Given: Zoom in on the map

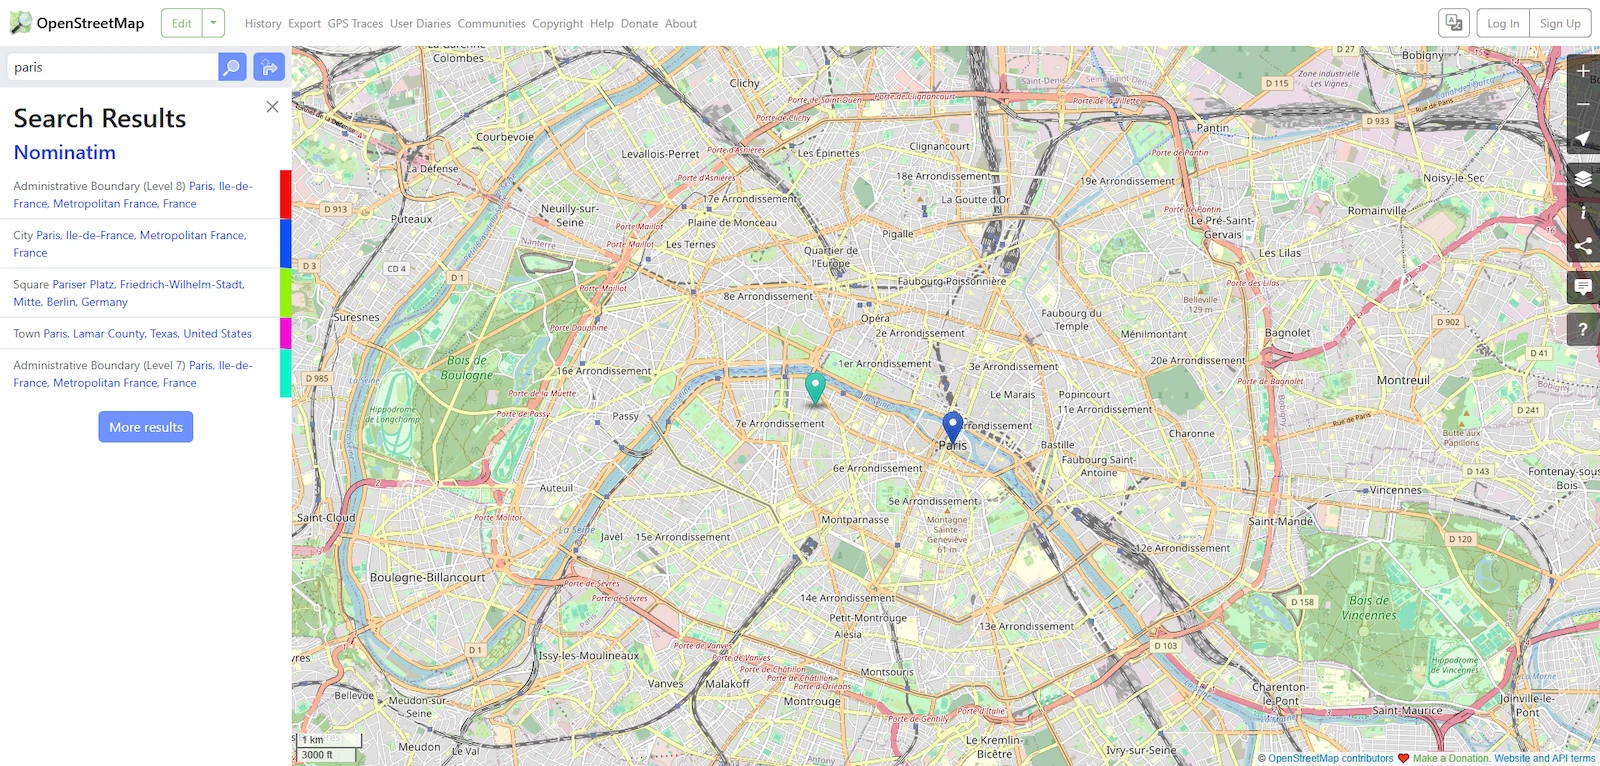Looking at the screenshot, I should click(1583, 71).
